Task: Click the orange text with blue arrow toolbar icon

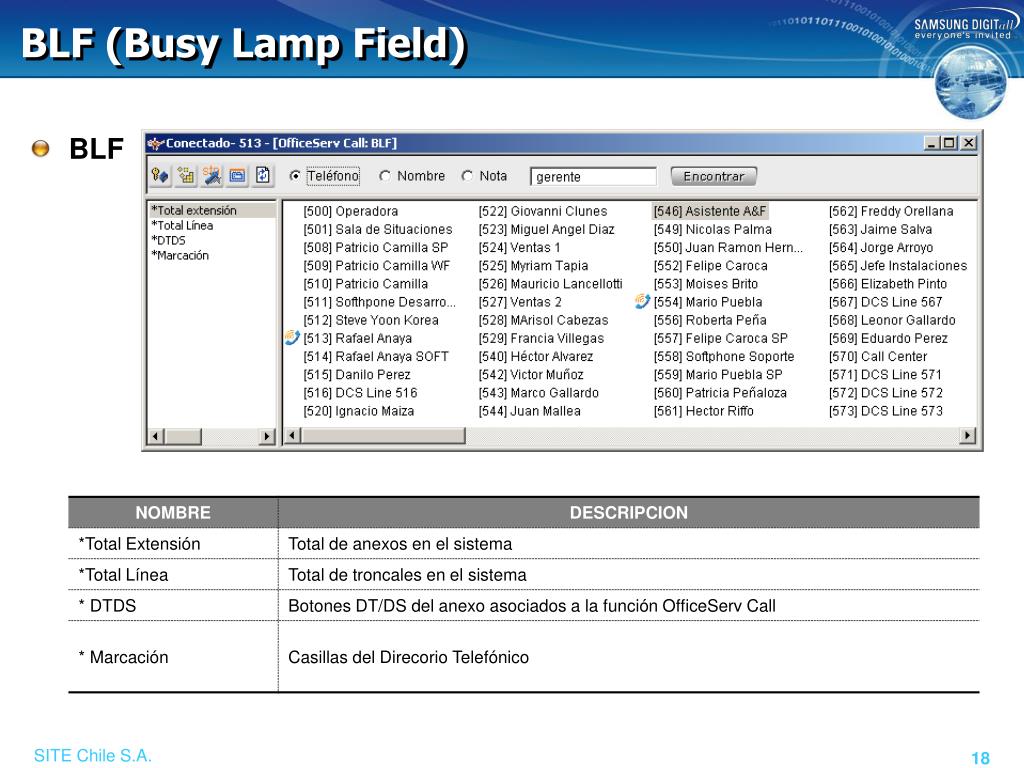Action: point(212,176)
